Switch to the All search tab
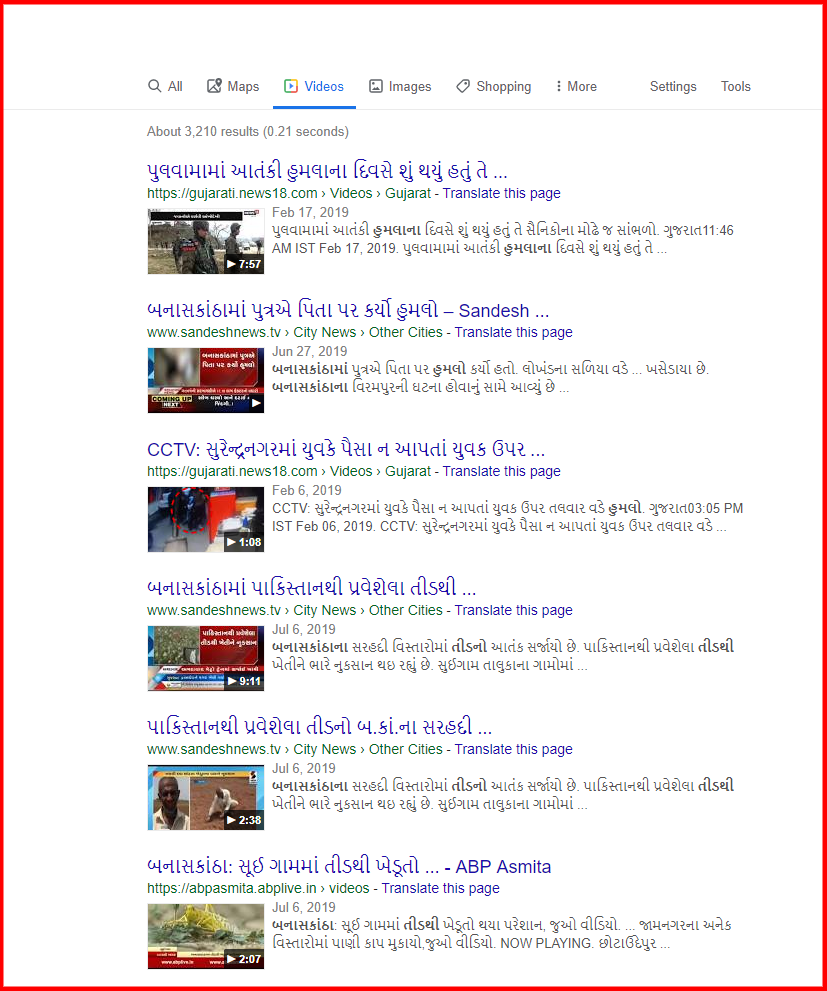Screen dimensions: 827x991 [x=165, y=87]
